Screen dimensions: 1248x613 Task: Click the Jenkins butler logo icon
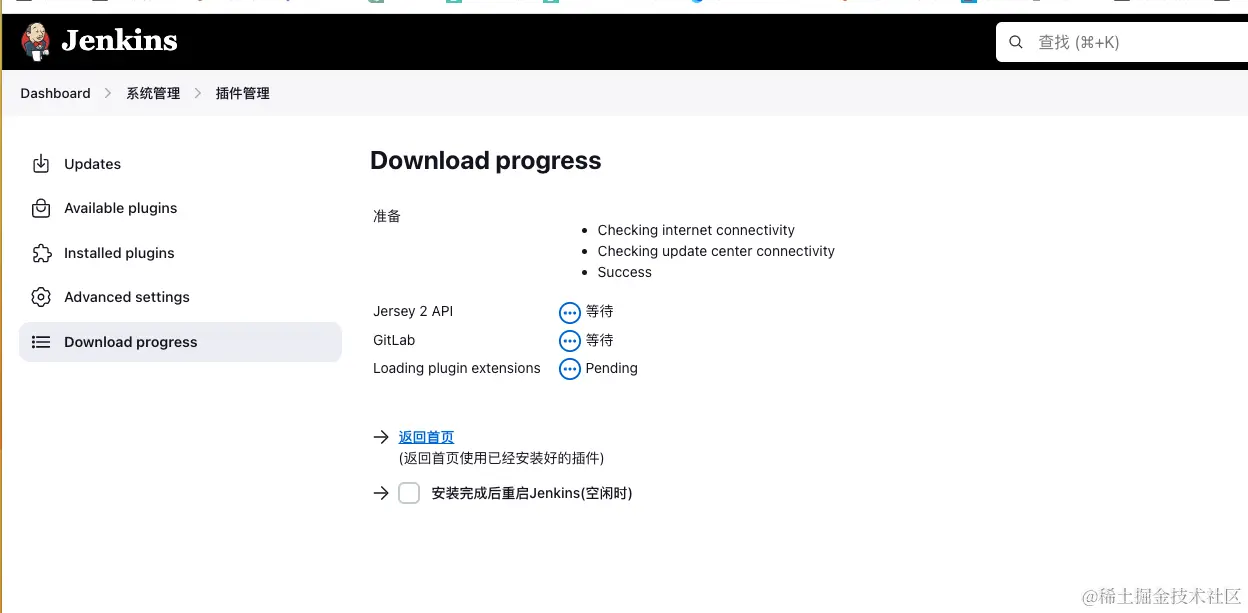[35, 41]
